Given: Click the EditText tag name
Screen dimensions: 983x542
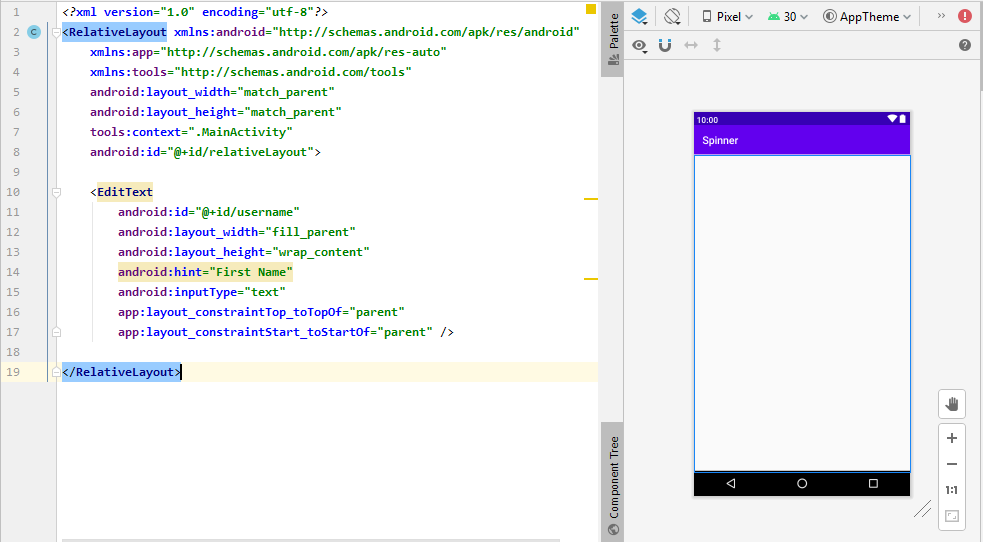Looking at the screenshot, I should (x=125, y=192).
